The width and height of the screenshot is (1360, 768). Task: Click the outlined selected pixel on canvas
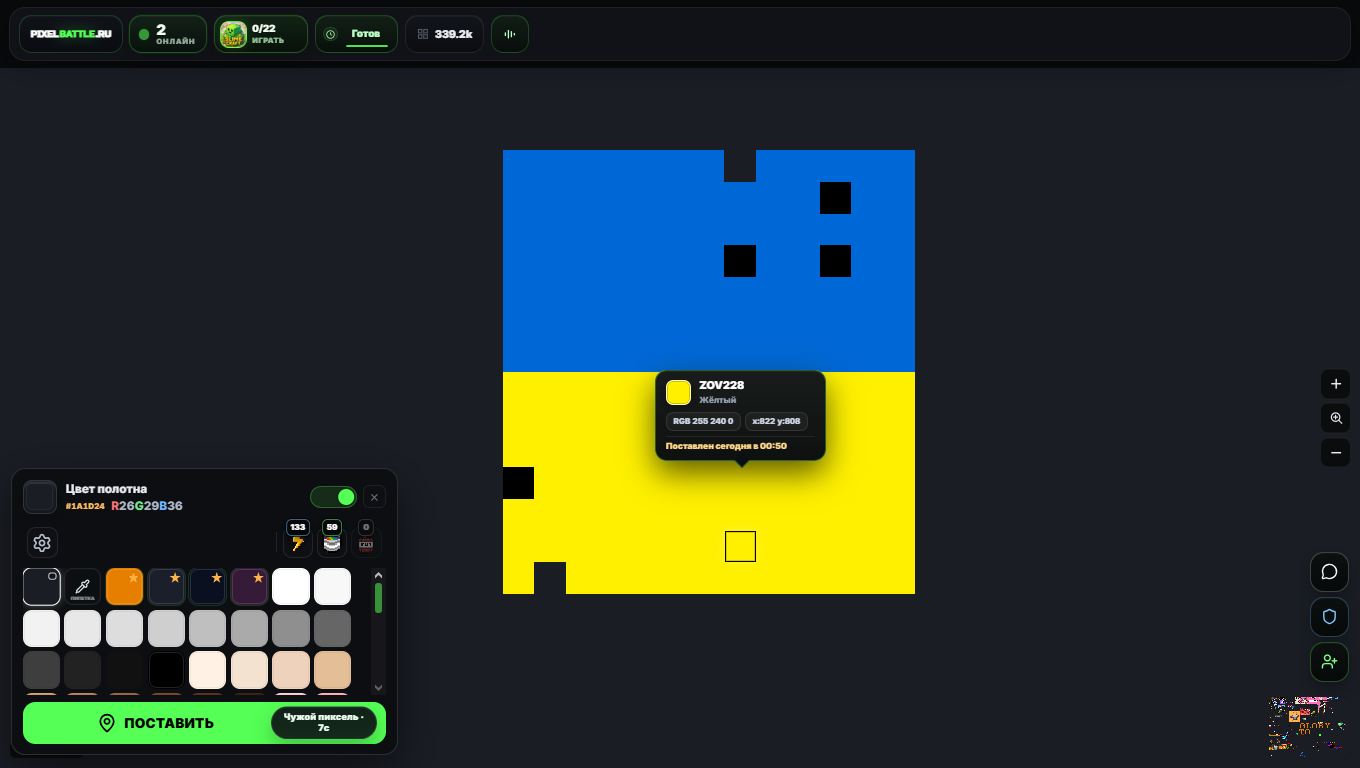coord(740,546)
